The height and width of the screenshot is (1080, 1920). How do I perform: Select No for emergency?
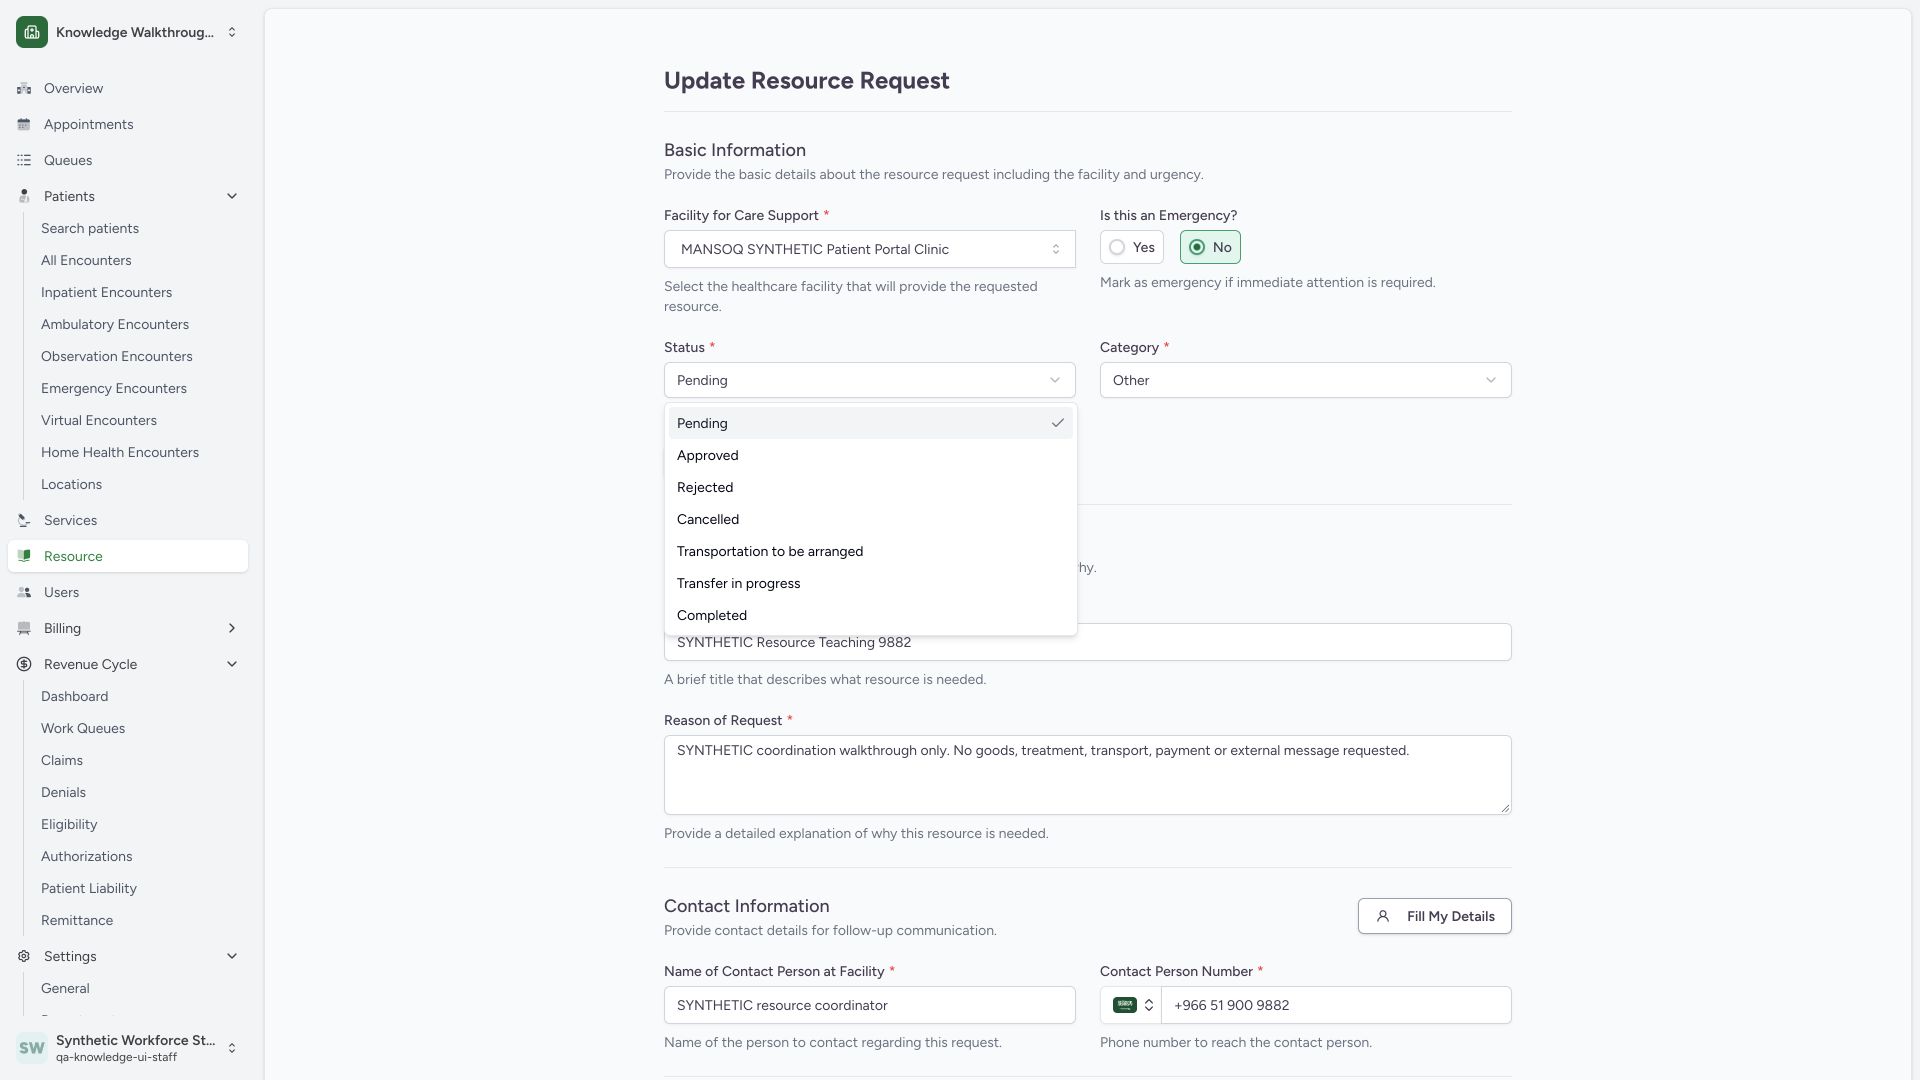(x=1210, y=247)
